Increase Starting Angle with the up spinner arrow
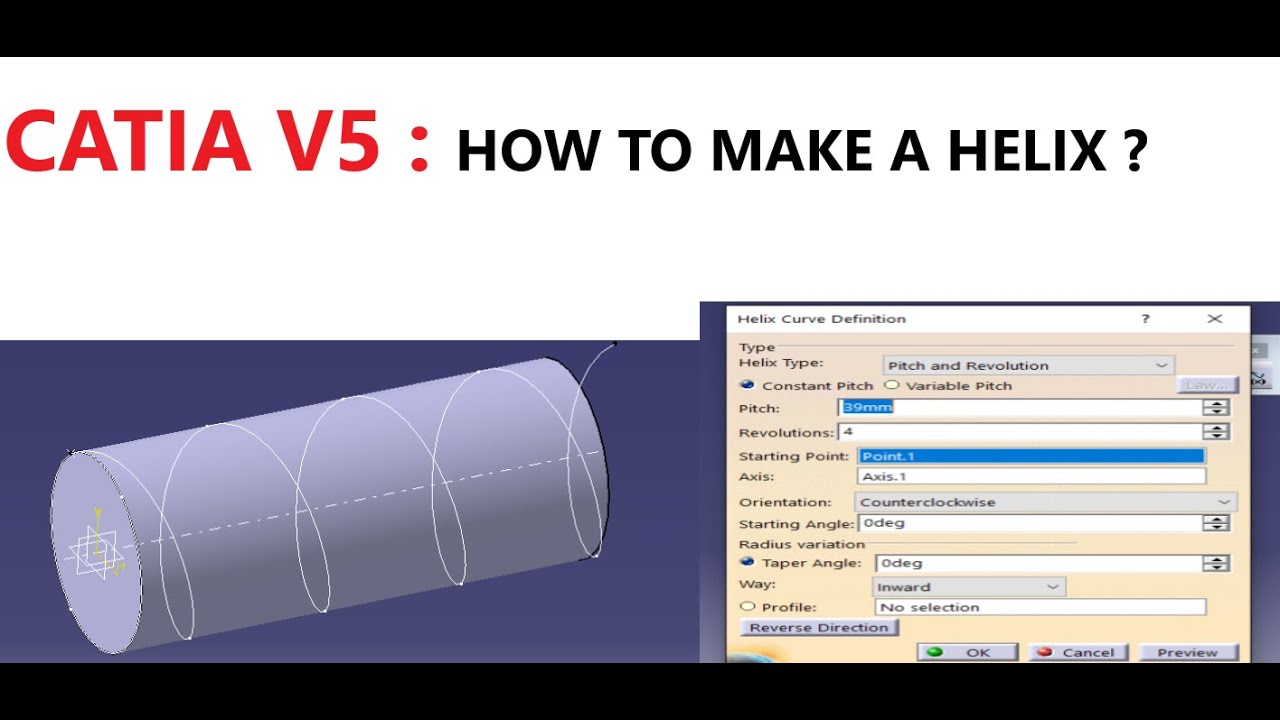 coord(1216,519)
